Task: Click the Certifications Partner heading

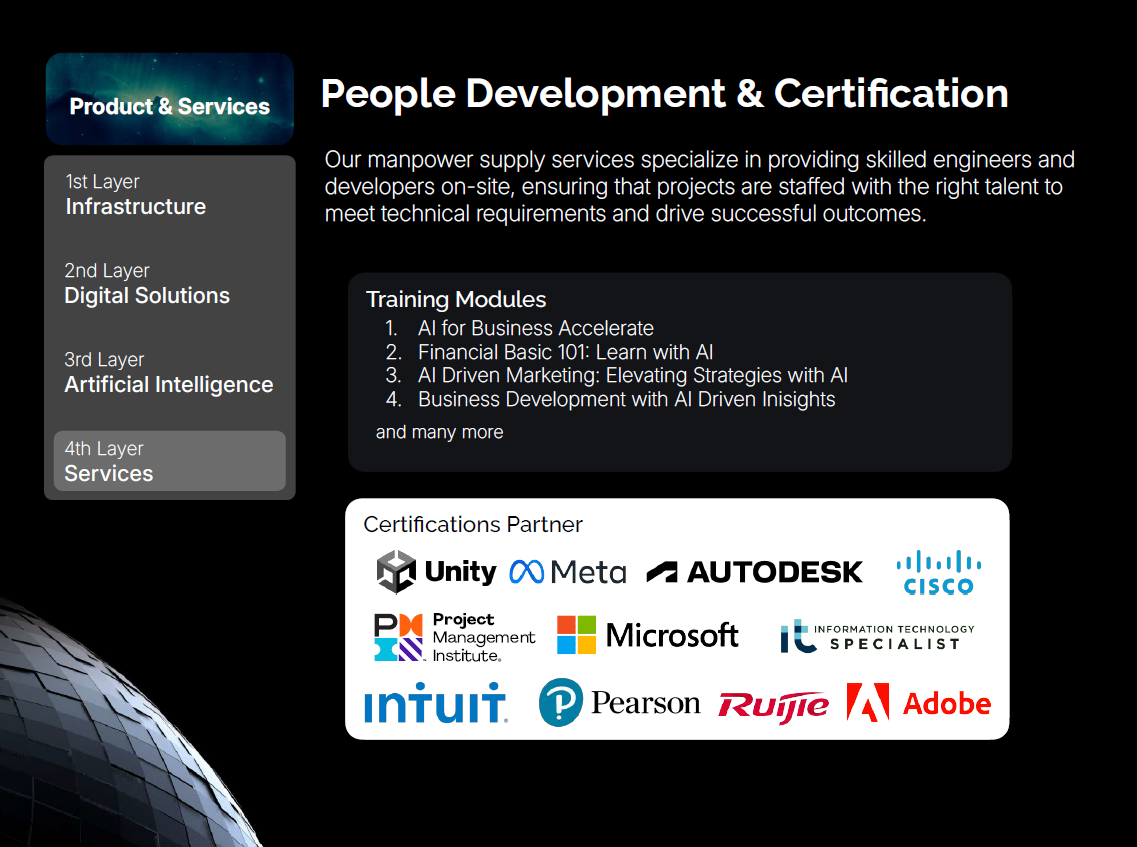Action: tap(473, 524)
